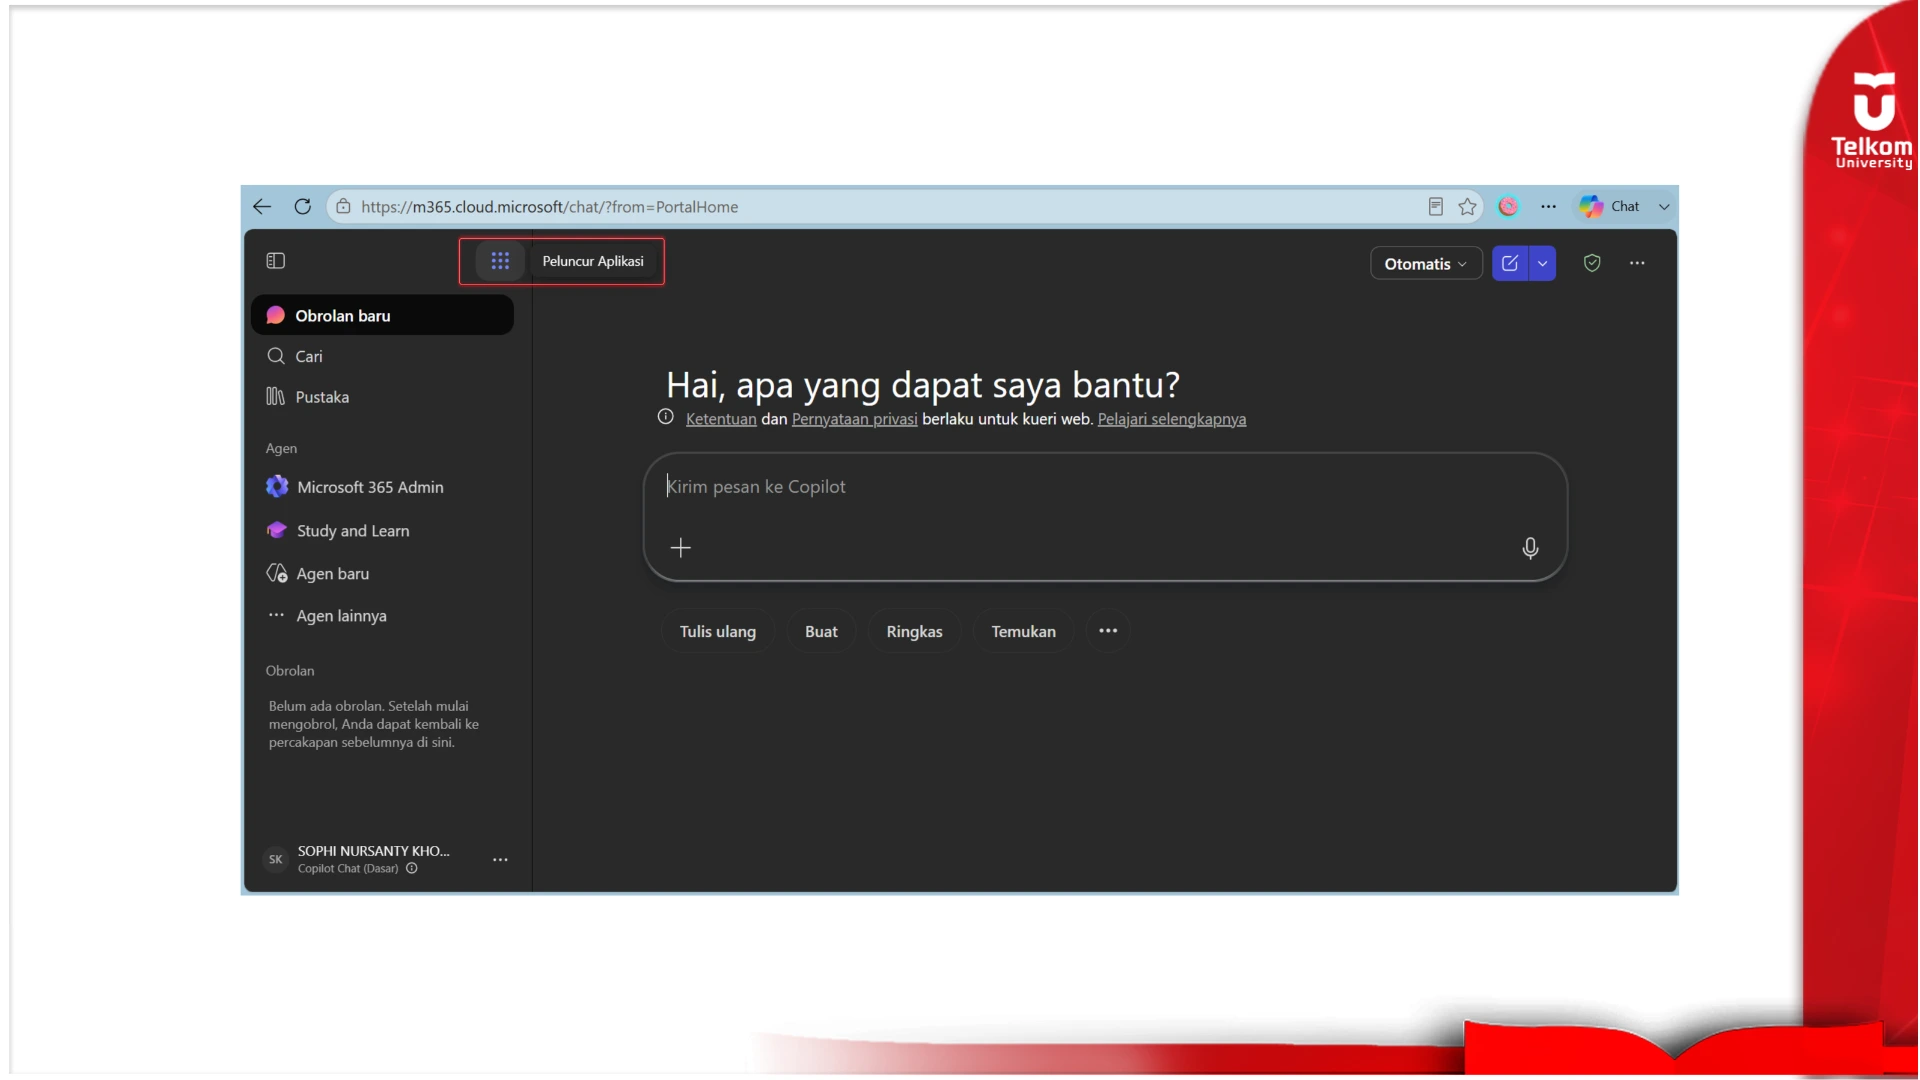Click info icon beside Copilot Chat (Dasar)
The width and height of the screenshot is (1920, 1080).
[412, 869]
